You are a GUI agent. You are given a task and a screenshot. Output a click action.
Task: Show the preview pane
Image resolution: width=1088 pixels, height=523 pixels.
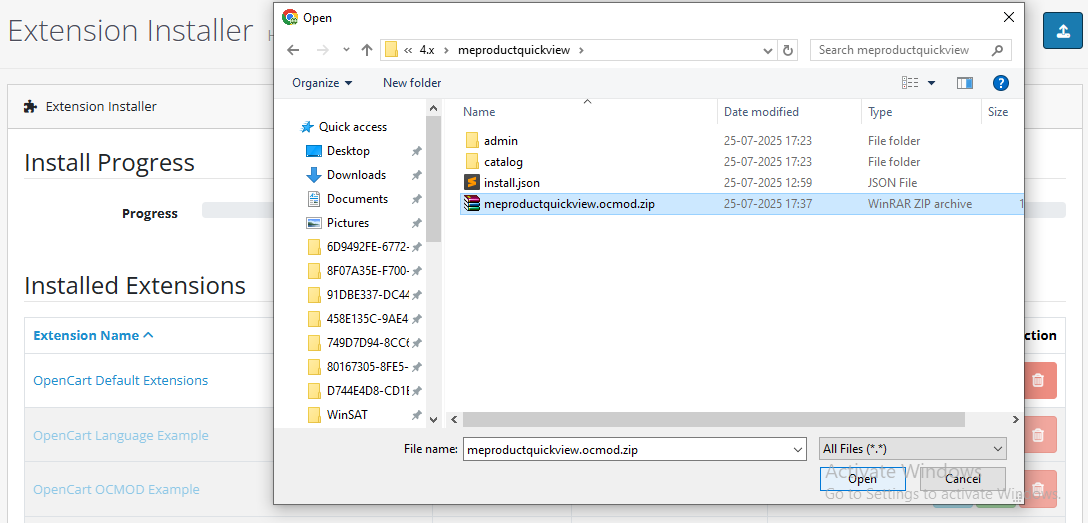(964, 83)
